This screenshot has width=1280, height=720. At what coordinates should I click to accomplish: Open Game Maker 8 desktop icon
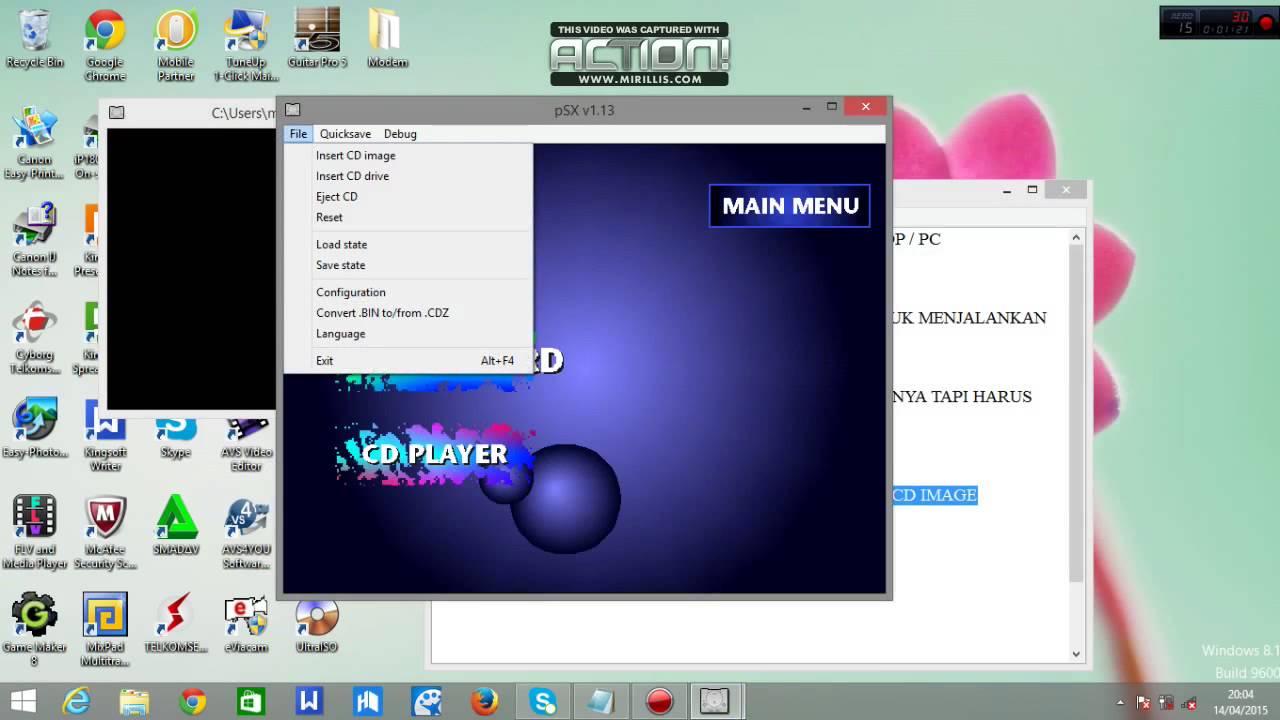34,630
